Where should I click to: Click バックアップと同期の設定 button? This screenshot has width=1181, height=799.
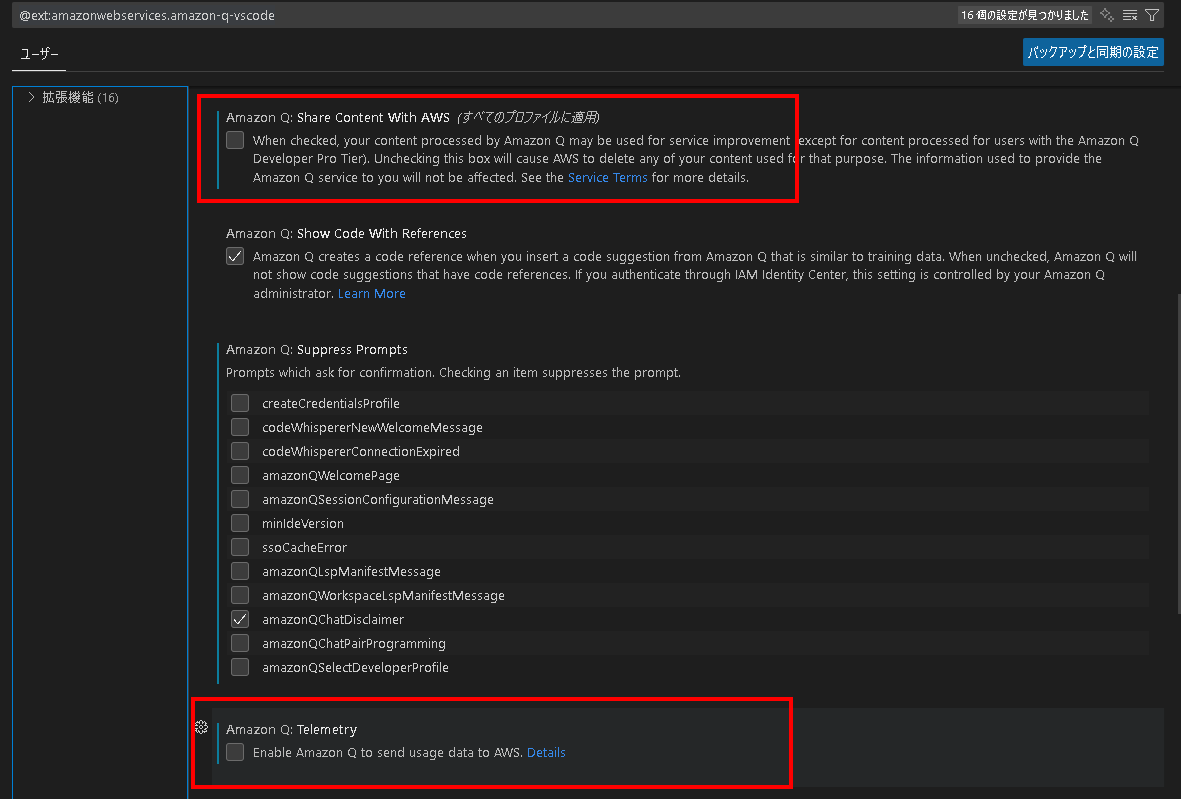(1093, 52)
